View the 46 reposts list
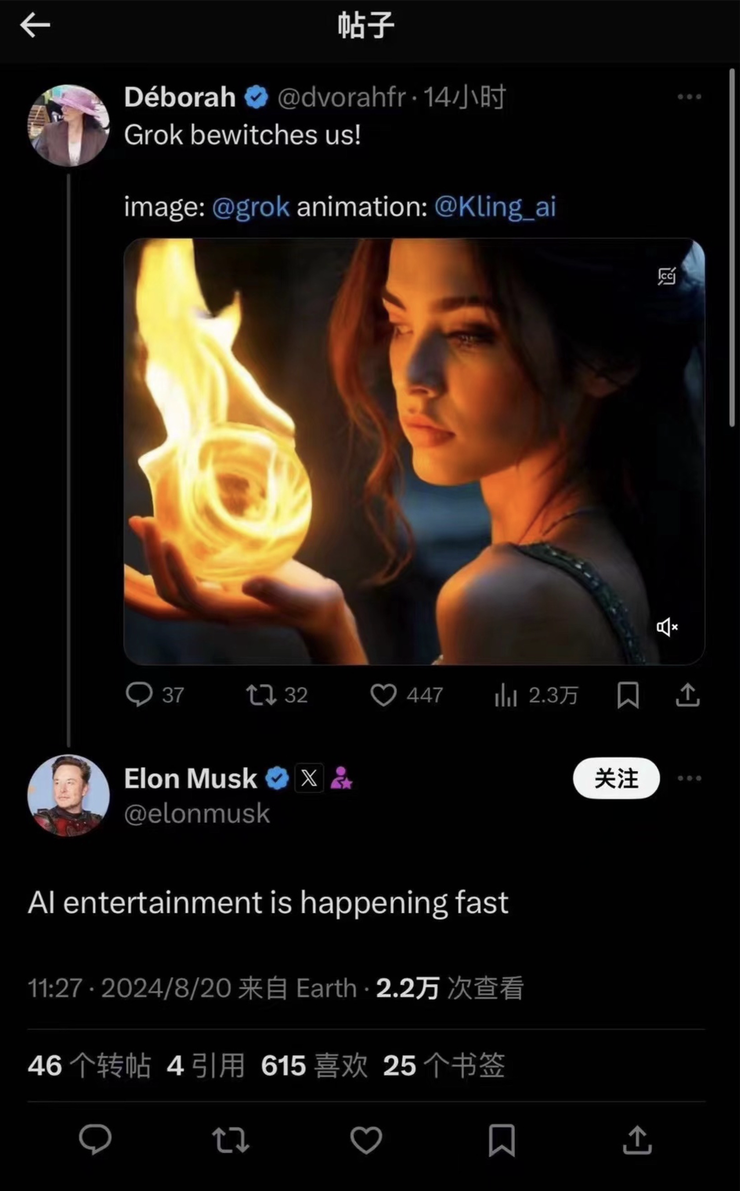This screenshot has width=740, height=1191. tap(89, 1065)
